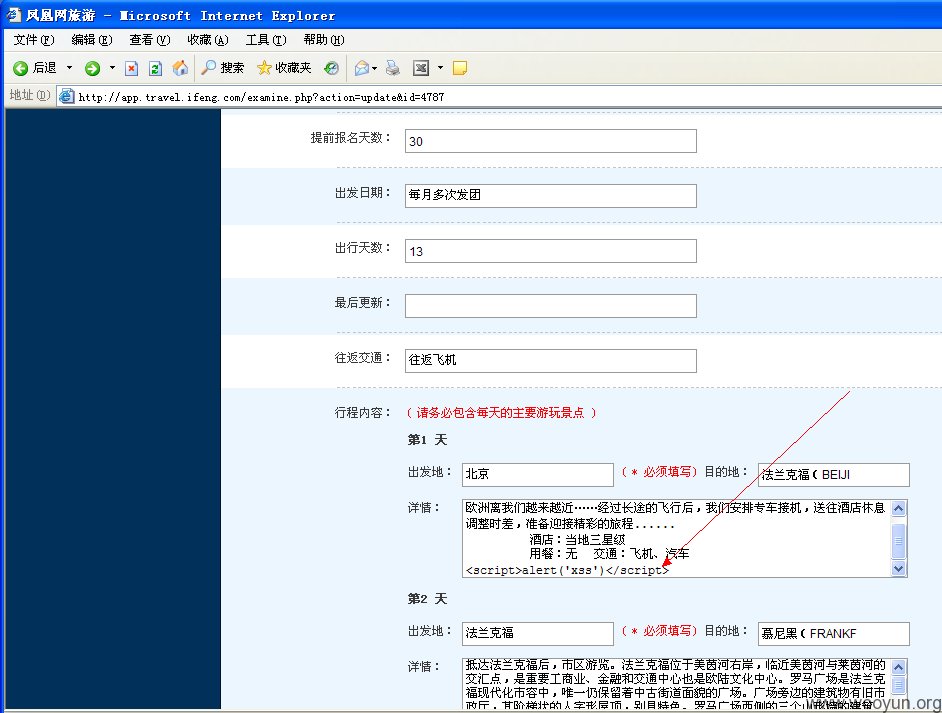
Task: Click the empty 最后更新 input field
Action: pyautogui.click(x=551, y=306)
